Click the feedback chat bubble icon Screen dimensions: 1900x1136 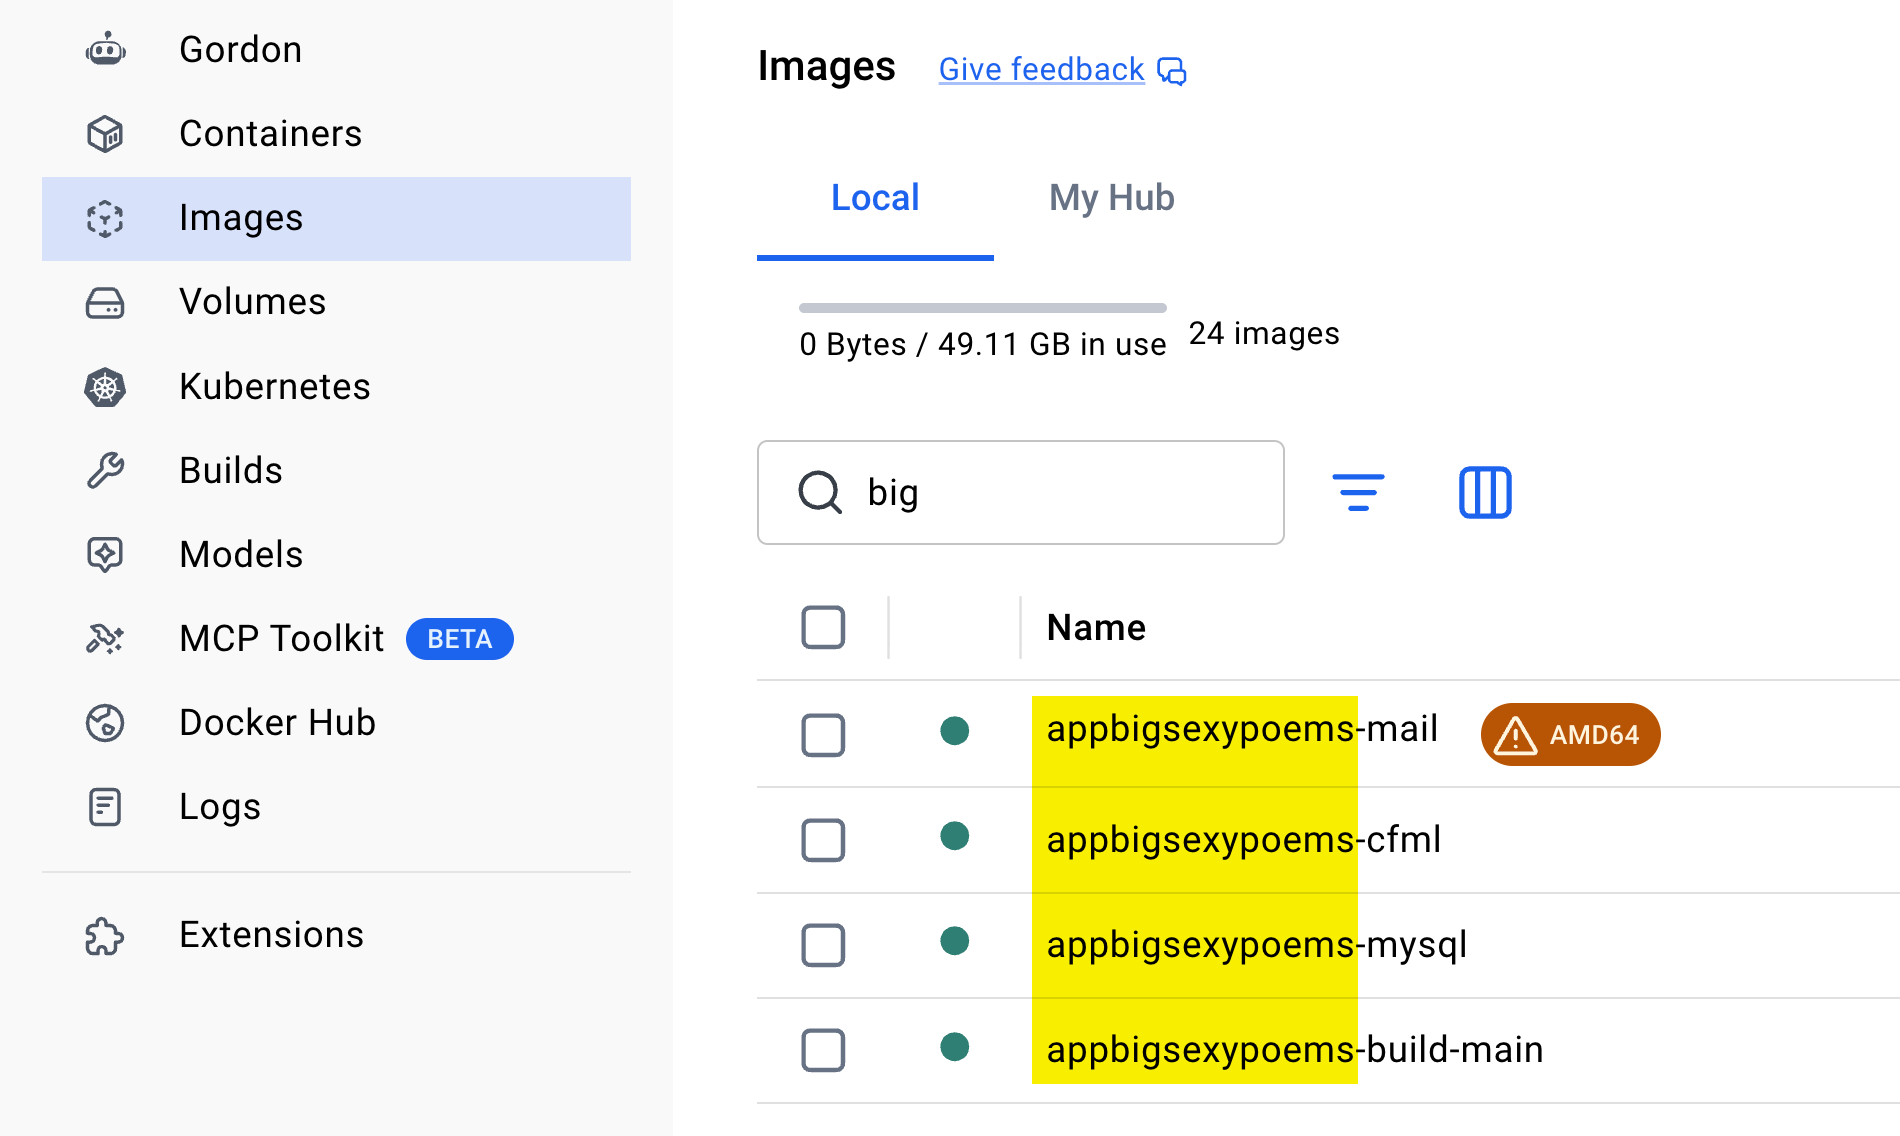pyautogui.click(x=1171, y=71)
